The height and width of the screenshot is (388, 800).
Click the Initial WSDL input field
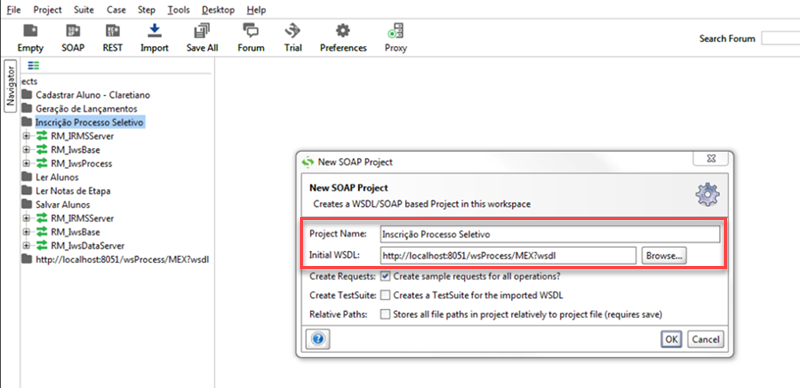[x=508, y=256]
